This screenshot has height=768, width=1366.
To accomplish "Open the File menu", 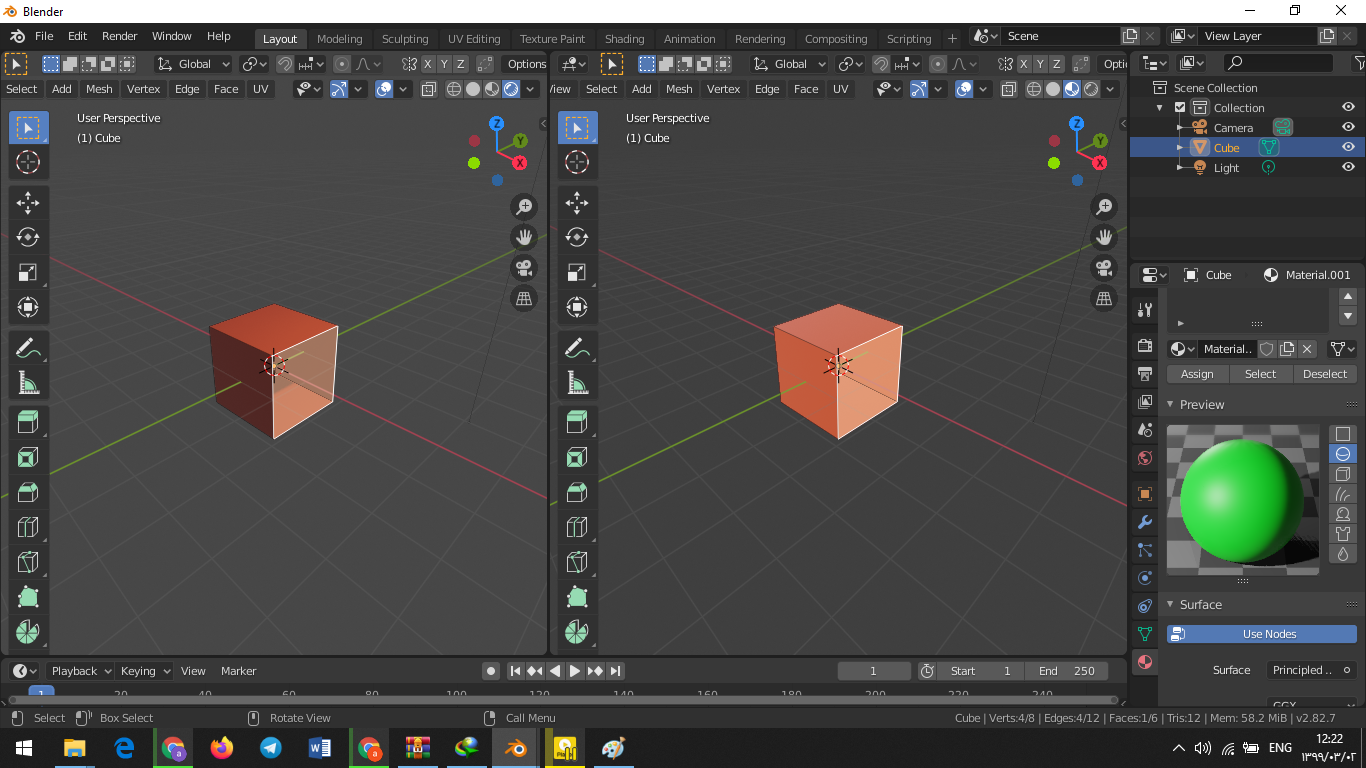I will (x=44, y=36).
